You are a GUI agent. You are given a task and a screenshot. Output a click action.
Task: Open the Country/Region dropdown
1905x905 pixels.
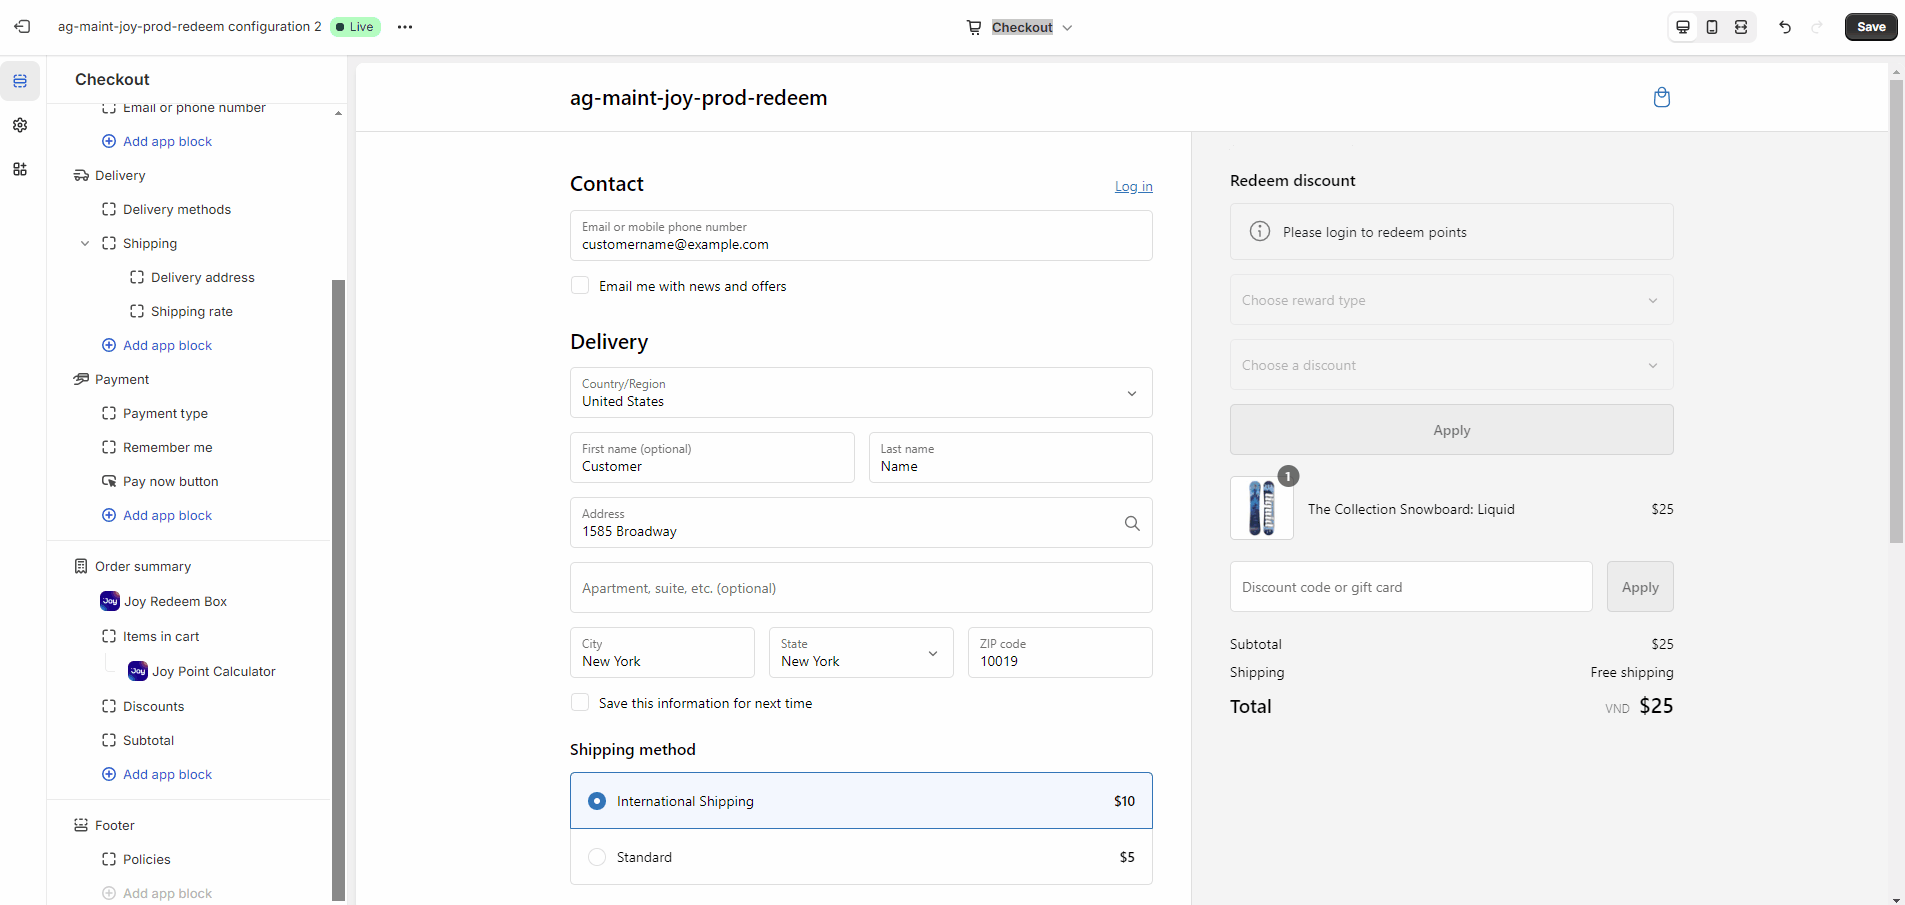tap(860, 393)
